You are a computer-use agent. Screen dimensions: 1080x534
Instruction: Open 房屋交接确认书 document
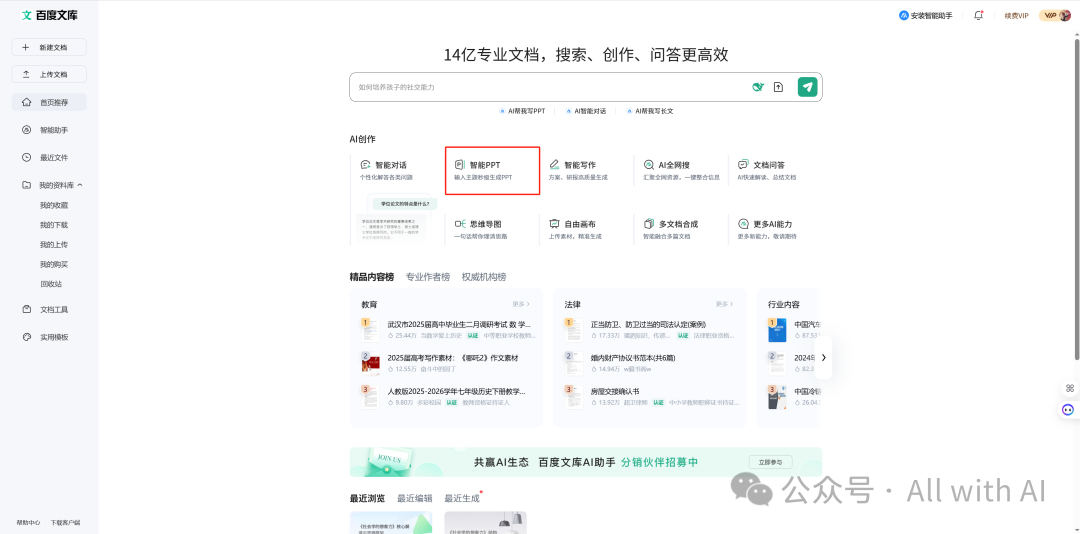click(x=614, y=391)
